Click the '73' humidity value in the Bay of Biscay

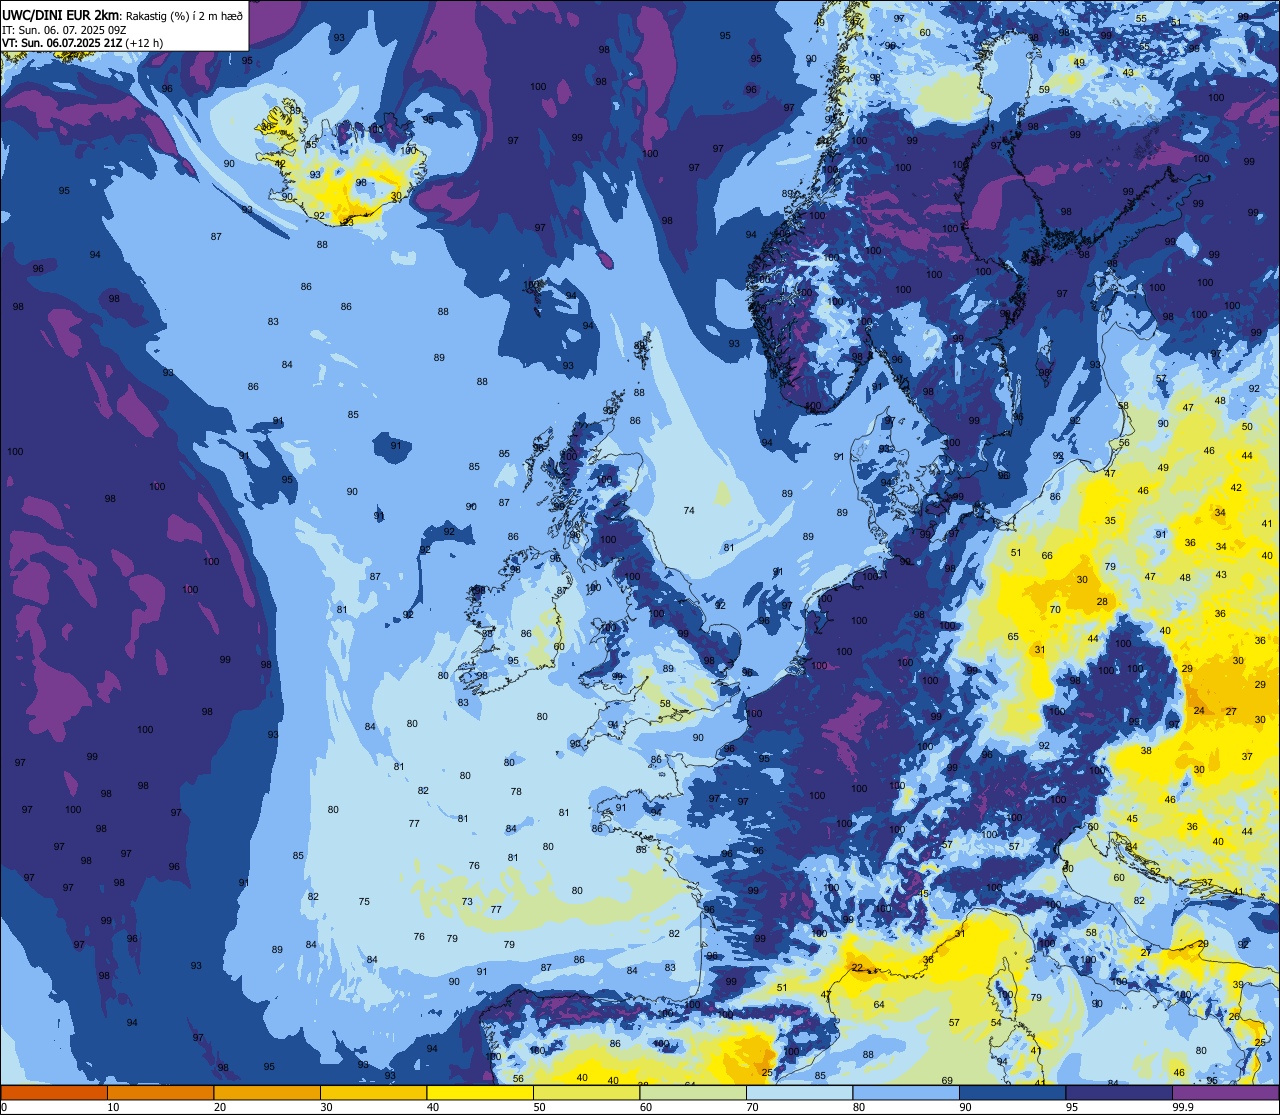pos(467,902)
